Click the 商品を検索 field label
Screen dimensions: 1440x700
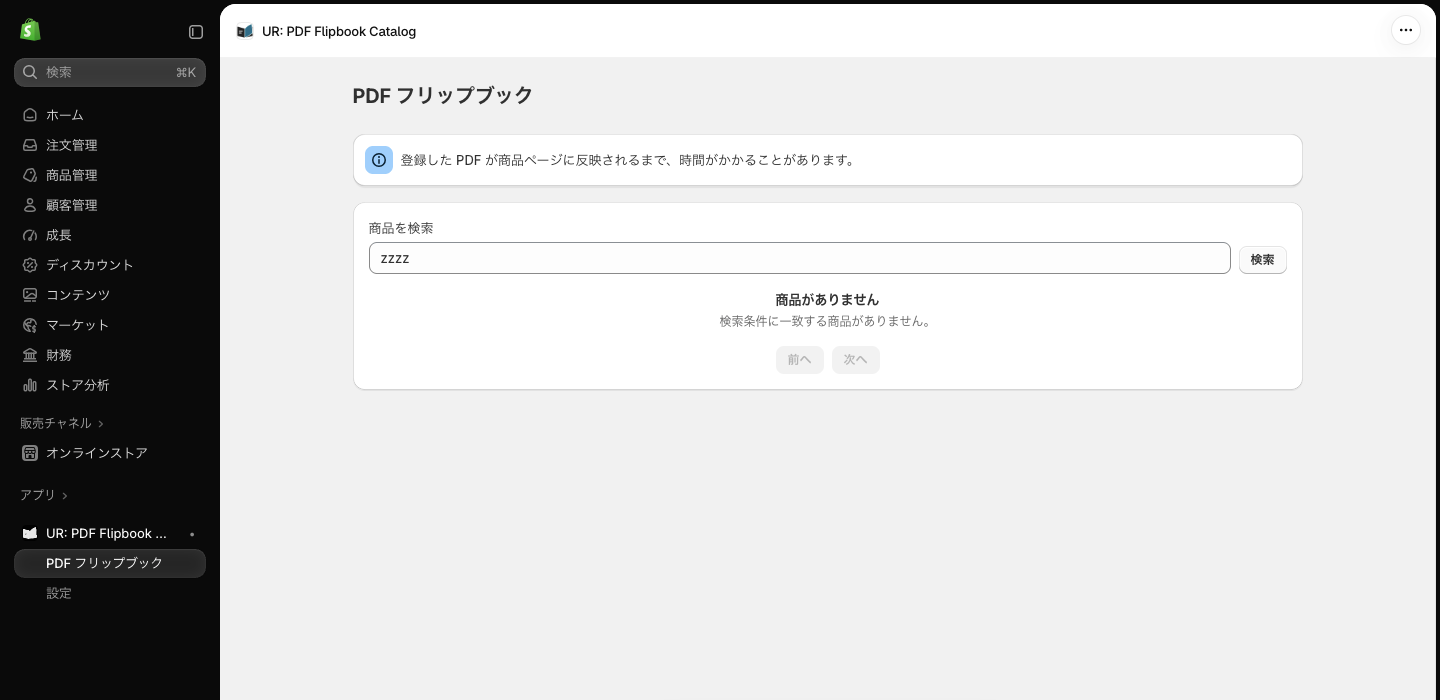pos(401,228)
